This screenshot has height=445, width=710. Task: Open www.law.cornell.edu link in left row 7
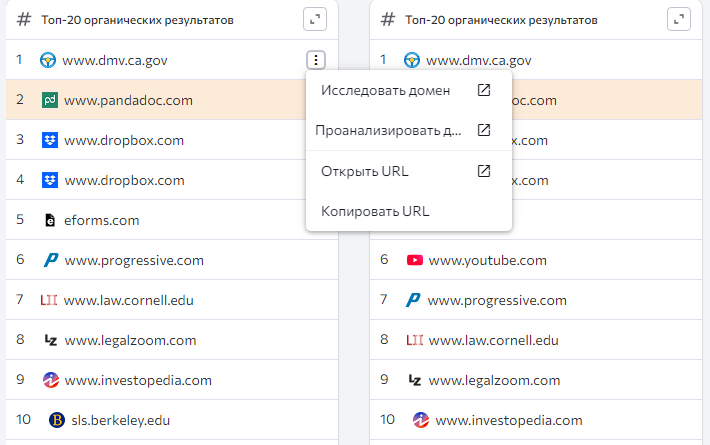click(129, 300)
